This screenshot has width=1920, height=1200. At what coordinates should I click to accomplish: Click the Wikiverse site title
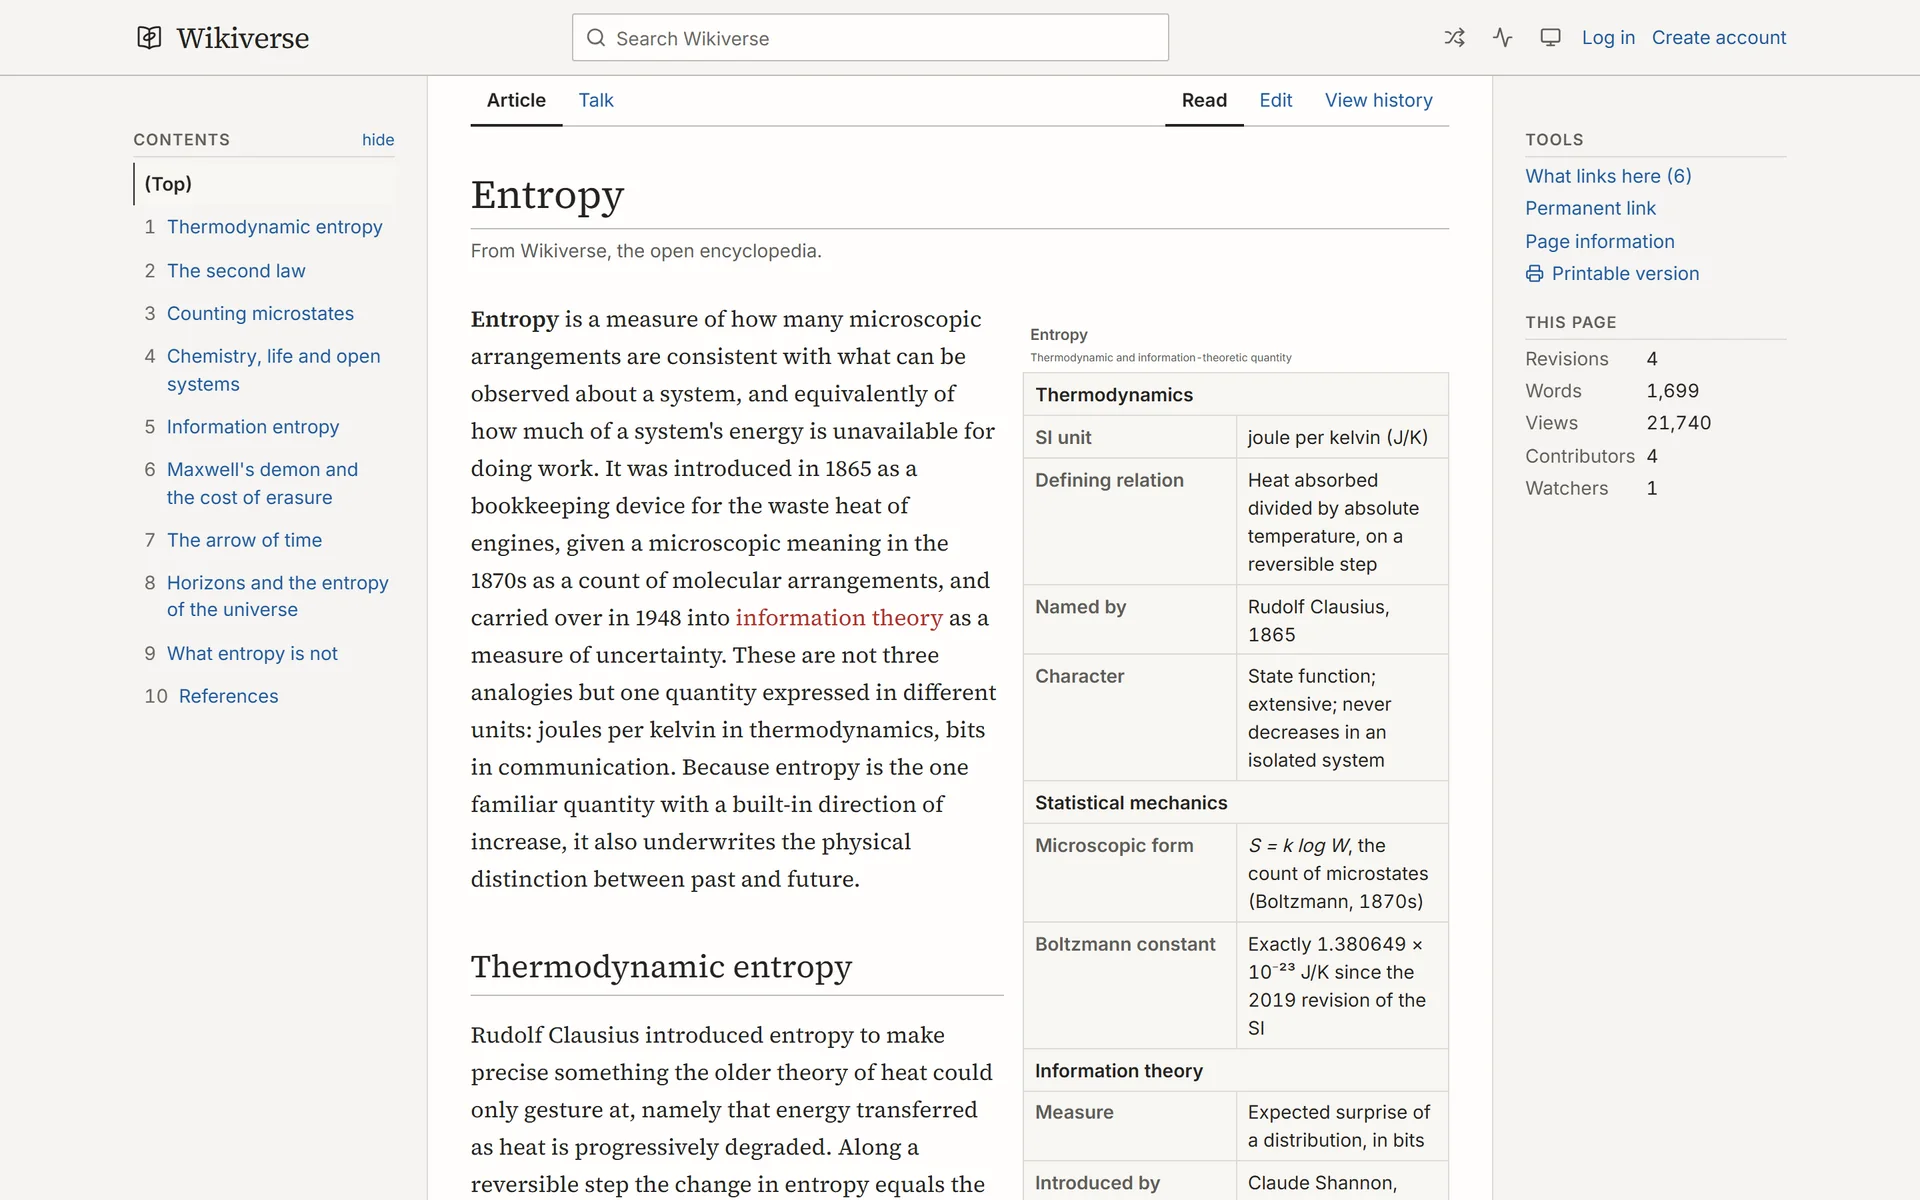(x=243, y=38)
